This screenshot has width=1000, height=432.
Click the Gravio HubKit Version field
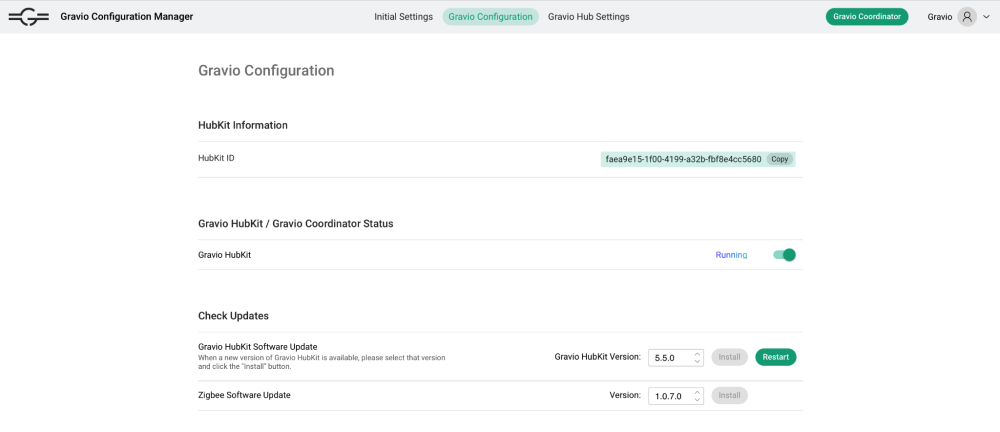pyautogui.click(x=668, y=357)
